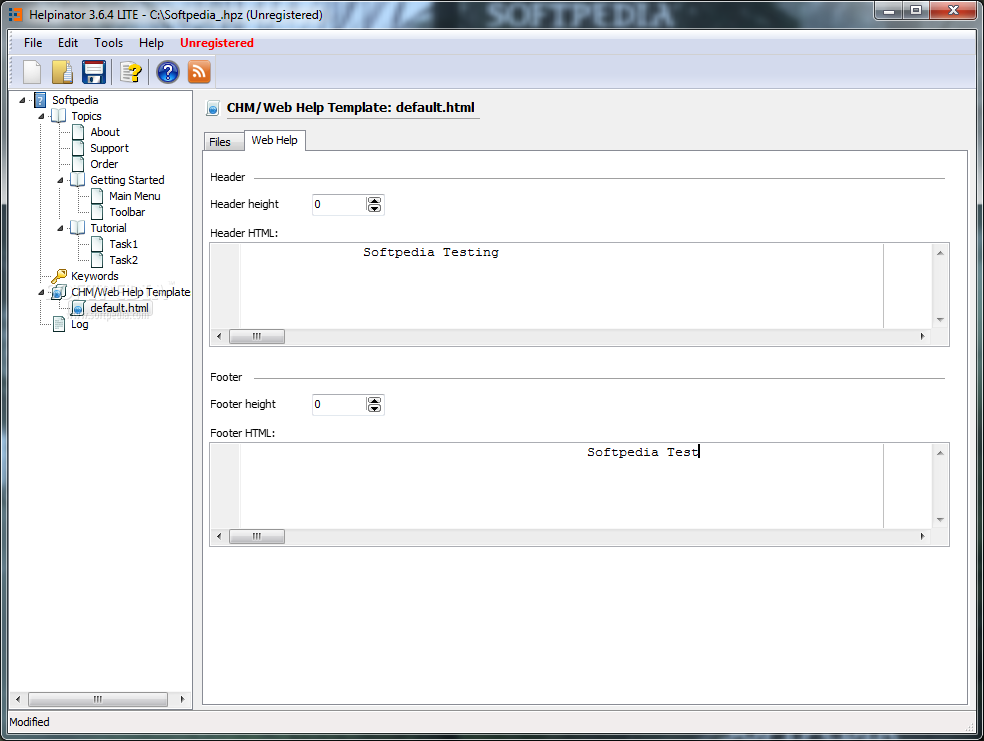Image resolution: width=984 pixels, height=741 pixels.
Task: Select the Order topic
Action: pos(104,164)
